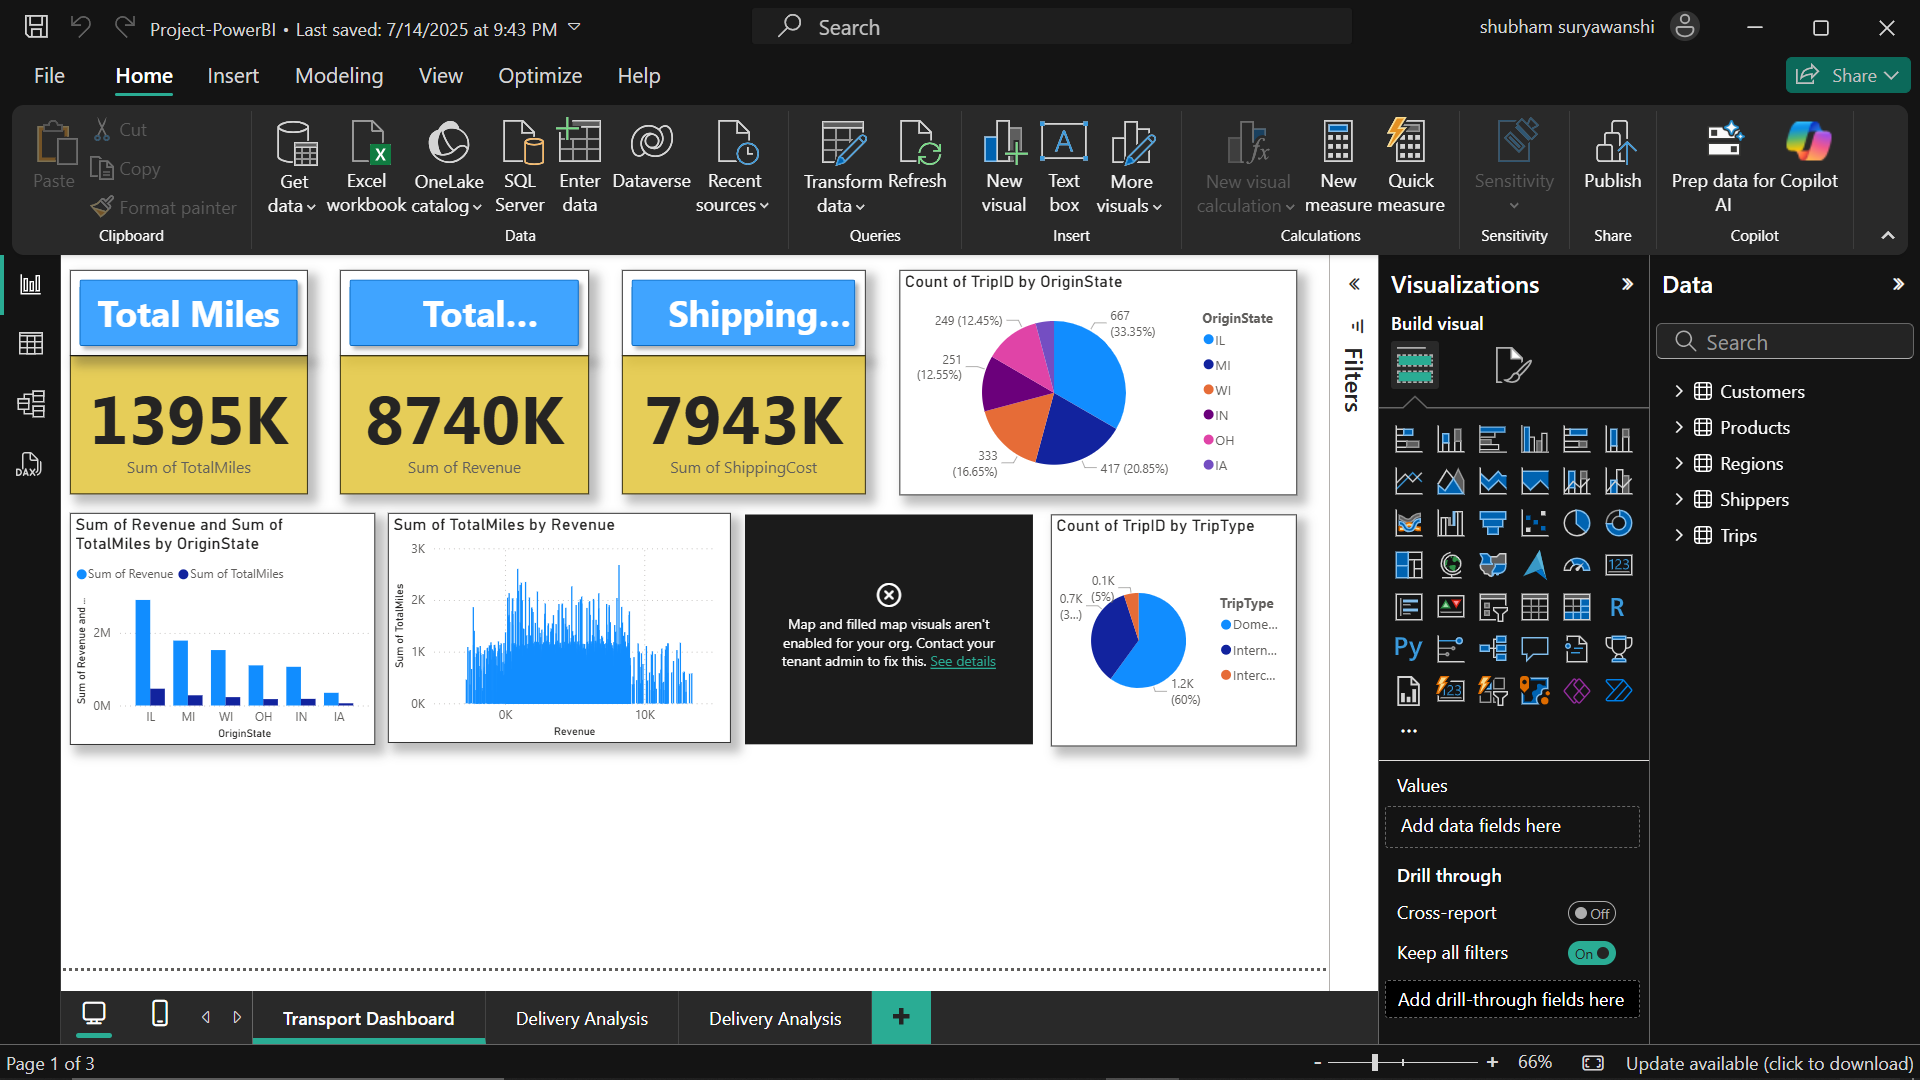Viewport: 1920px width, 1080px height.
Task: Create a New measure
Action: coord(1338,167)
